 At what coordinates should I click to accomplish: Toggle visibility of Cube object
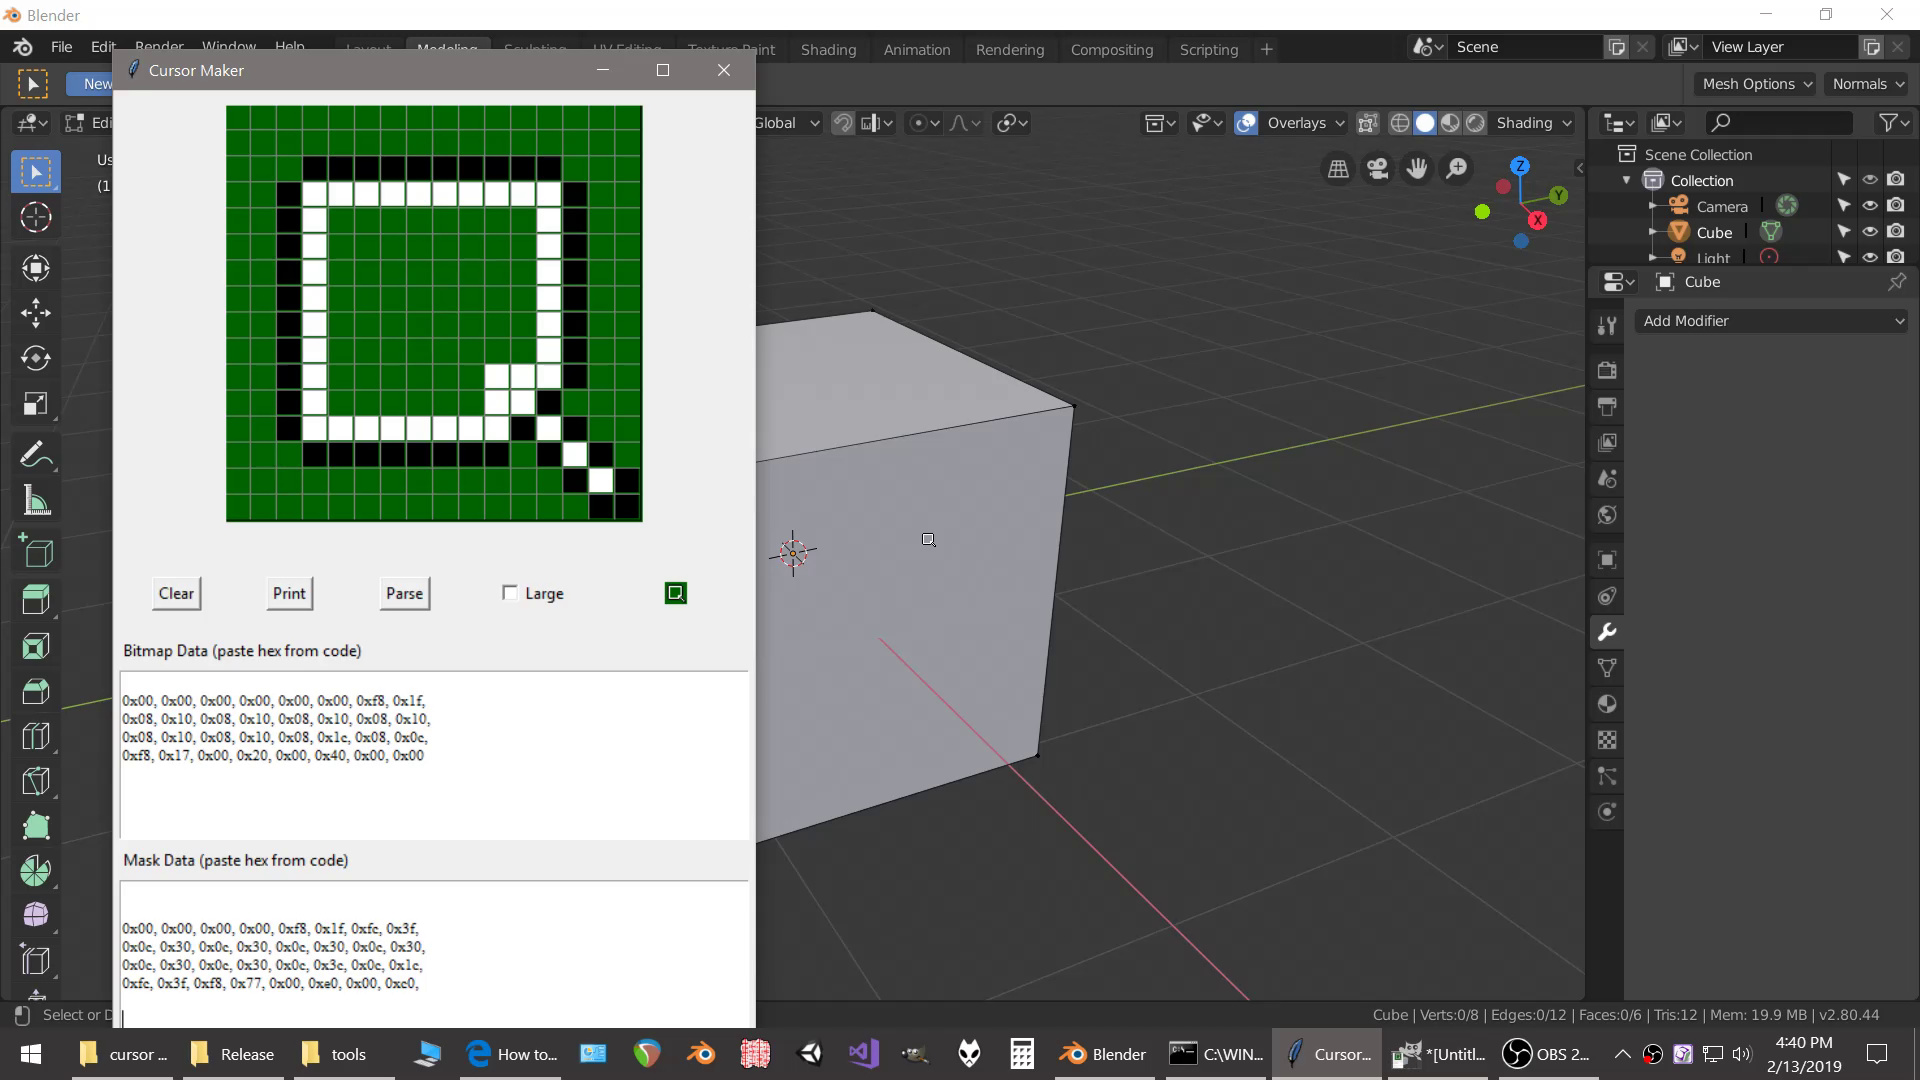[1871, 232]
